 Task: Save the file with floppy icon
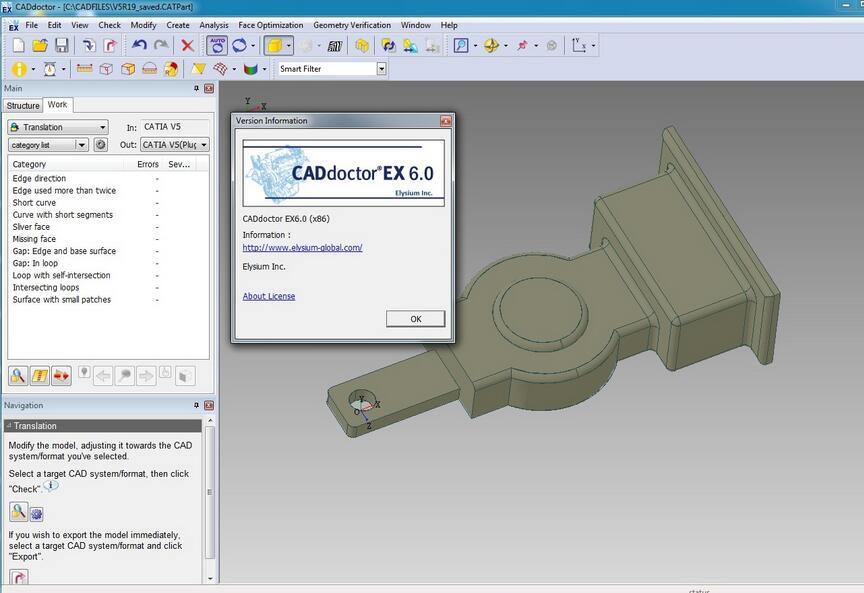(62, 46)
